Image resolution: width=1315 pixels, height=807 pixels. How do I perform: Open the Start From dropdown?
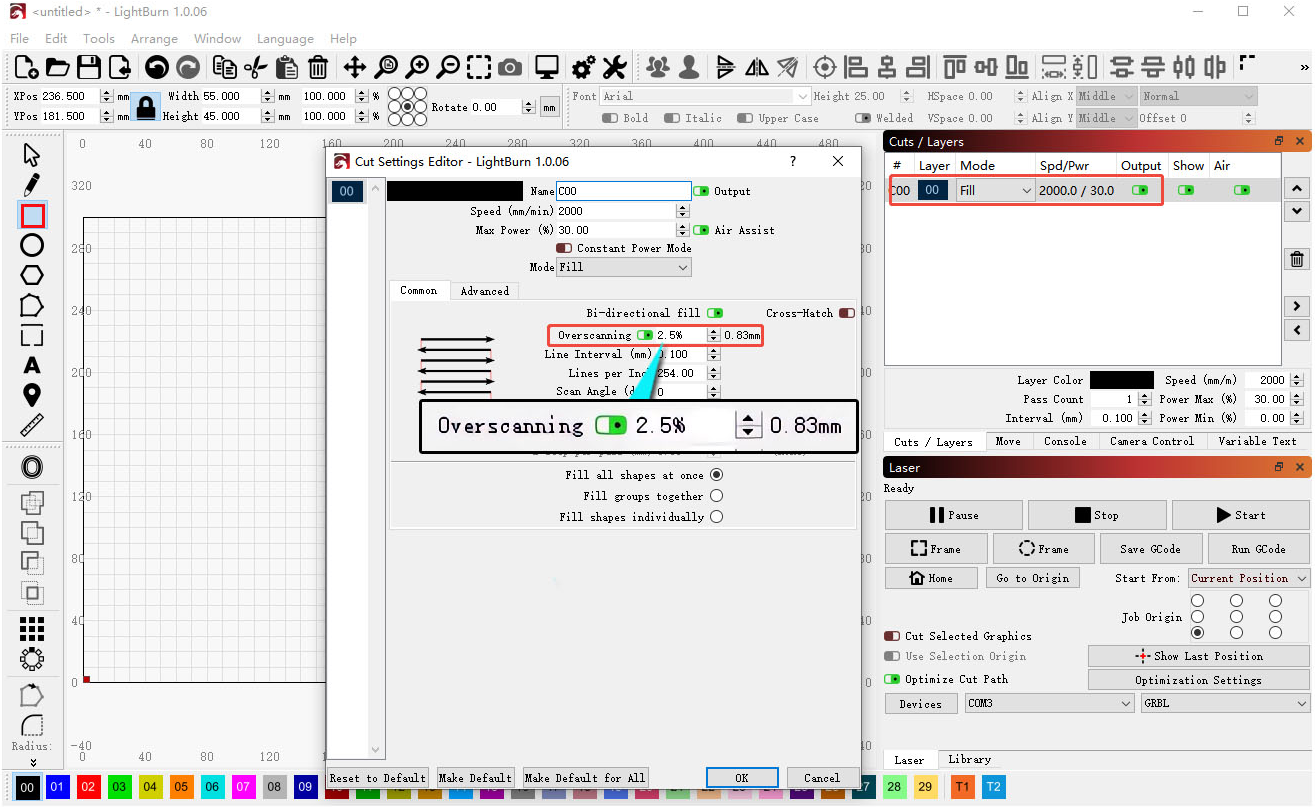coord(1249,578)
